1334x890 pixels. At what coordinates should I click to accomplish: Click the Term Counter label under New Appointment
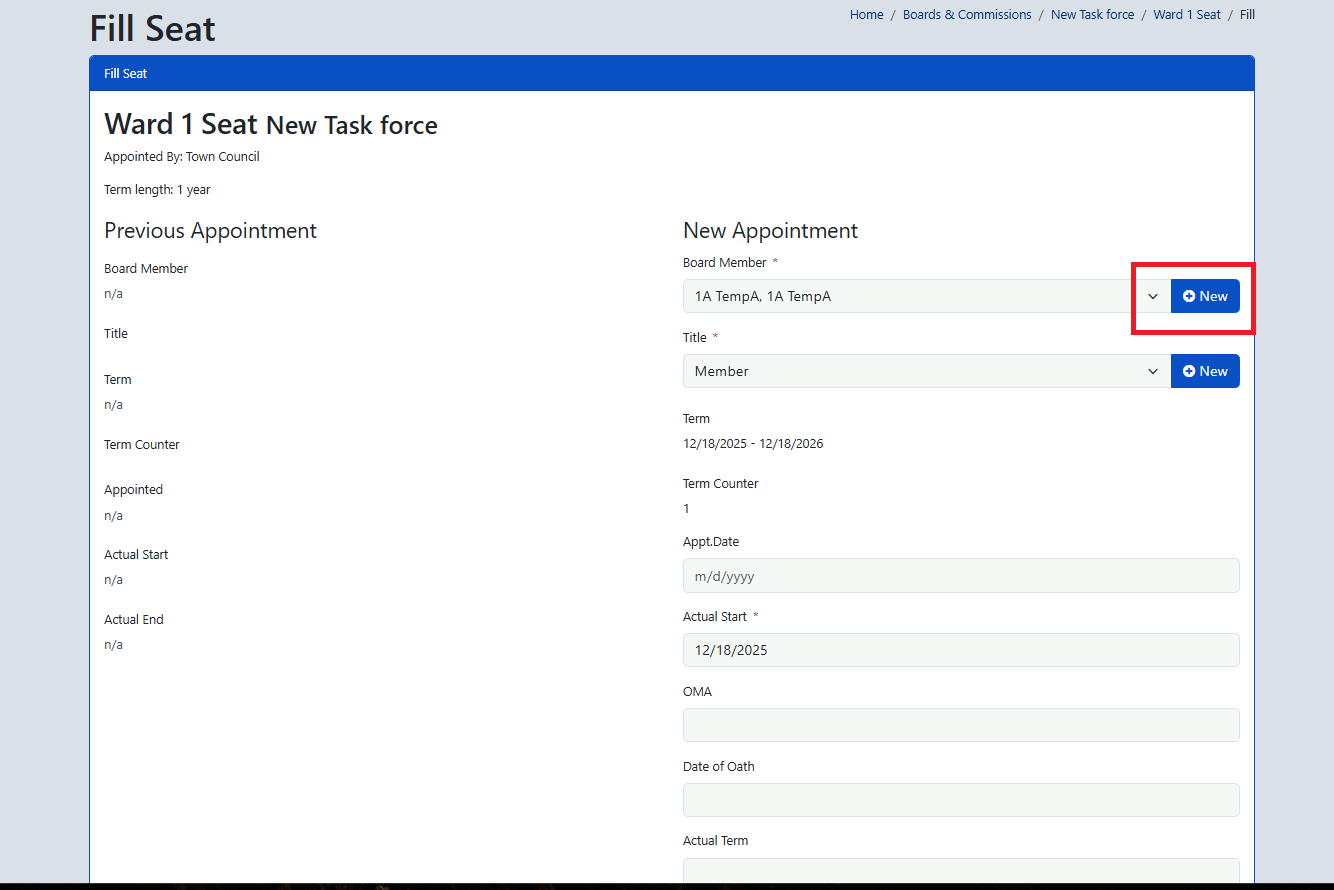(721, 484)
